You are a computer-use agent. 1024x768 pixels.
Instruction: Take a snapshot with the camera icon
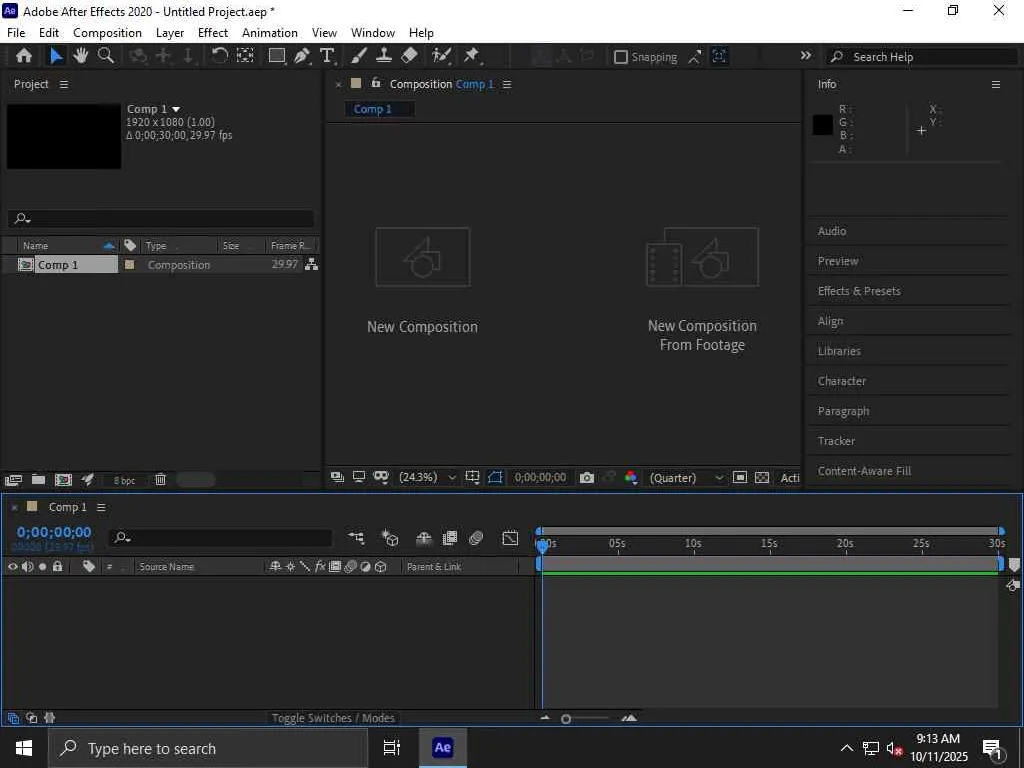pyautogui.click(x=587, y=477)
